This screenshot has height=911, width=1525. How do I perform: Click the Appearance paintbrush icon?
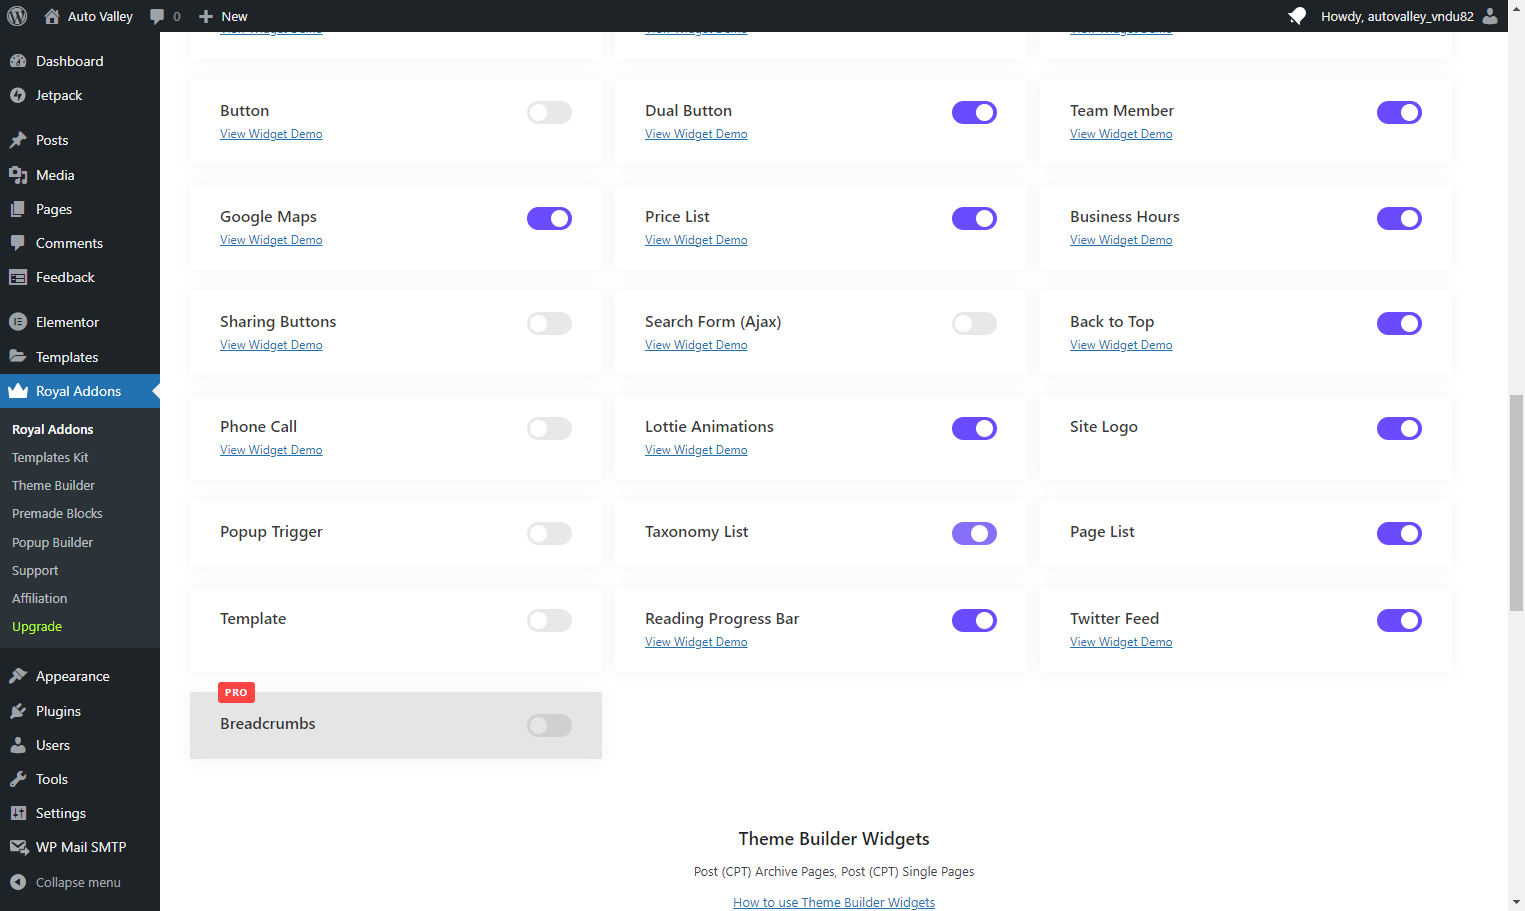(x=18, y=676)
